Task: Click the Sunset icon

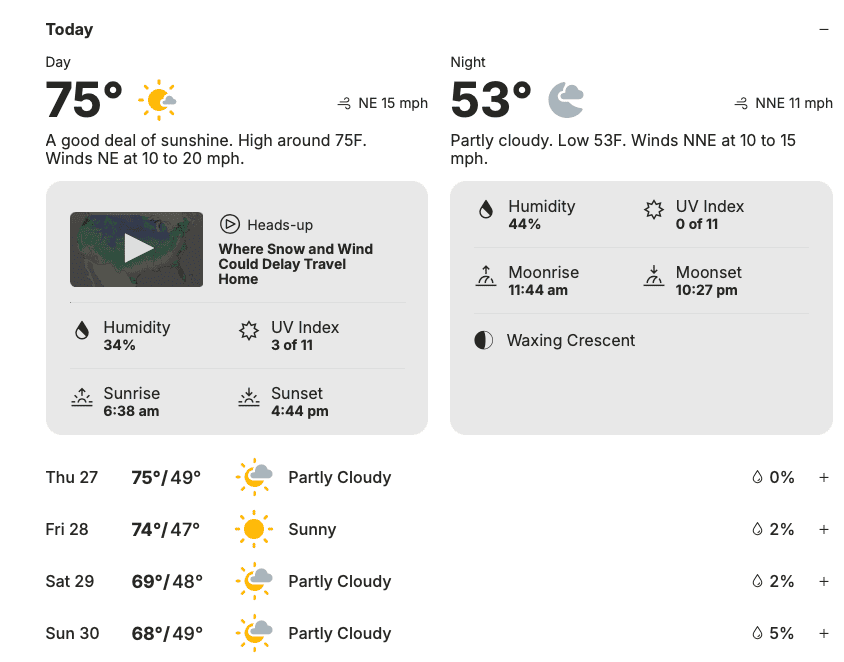Action: click(249, 397)
